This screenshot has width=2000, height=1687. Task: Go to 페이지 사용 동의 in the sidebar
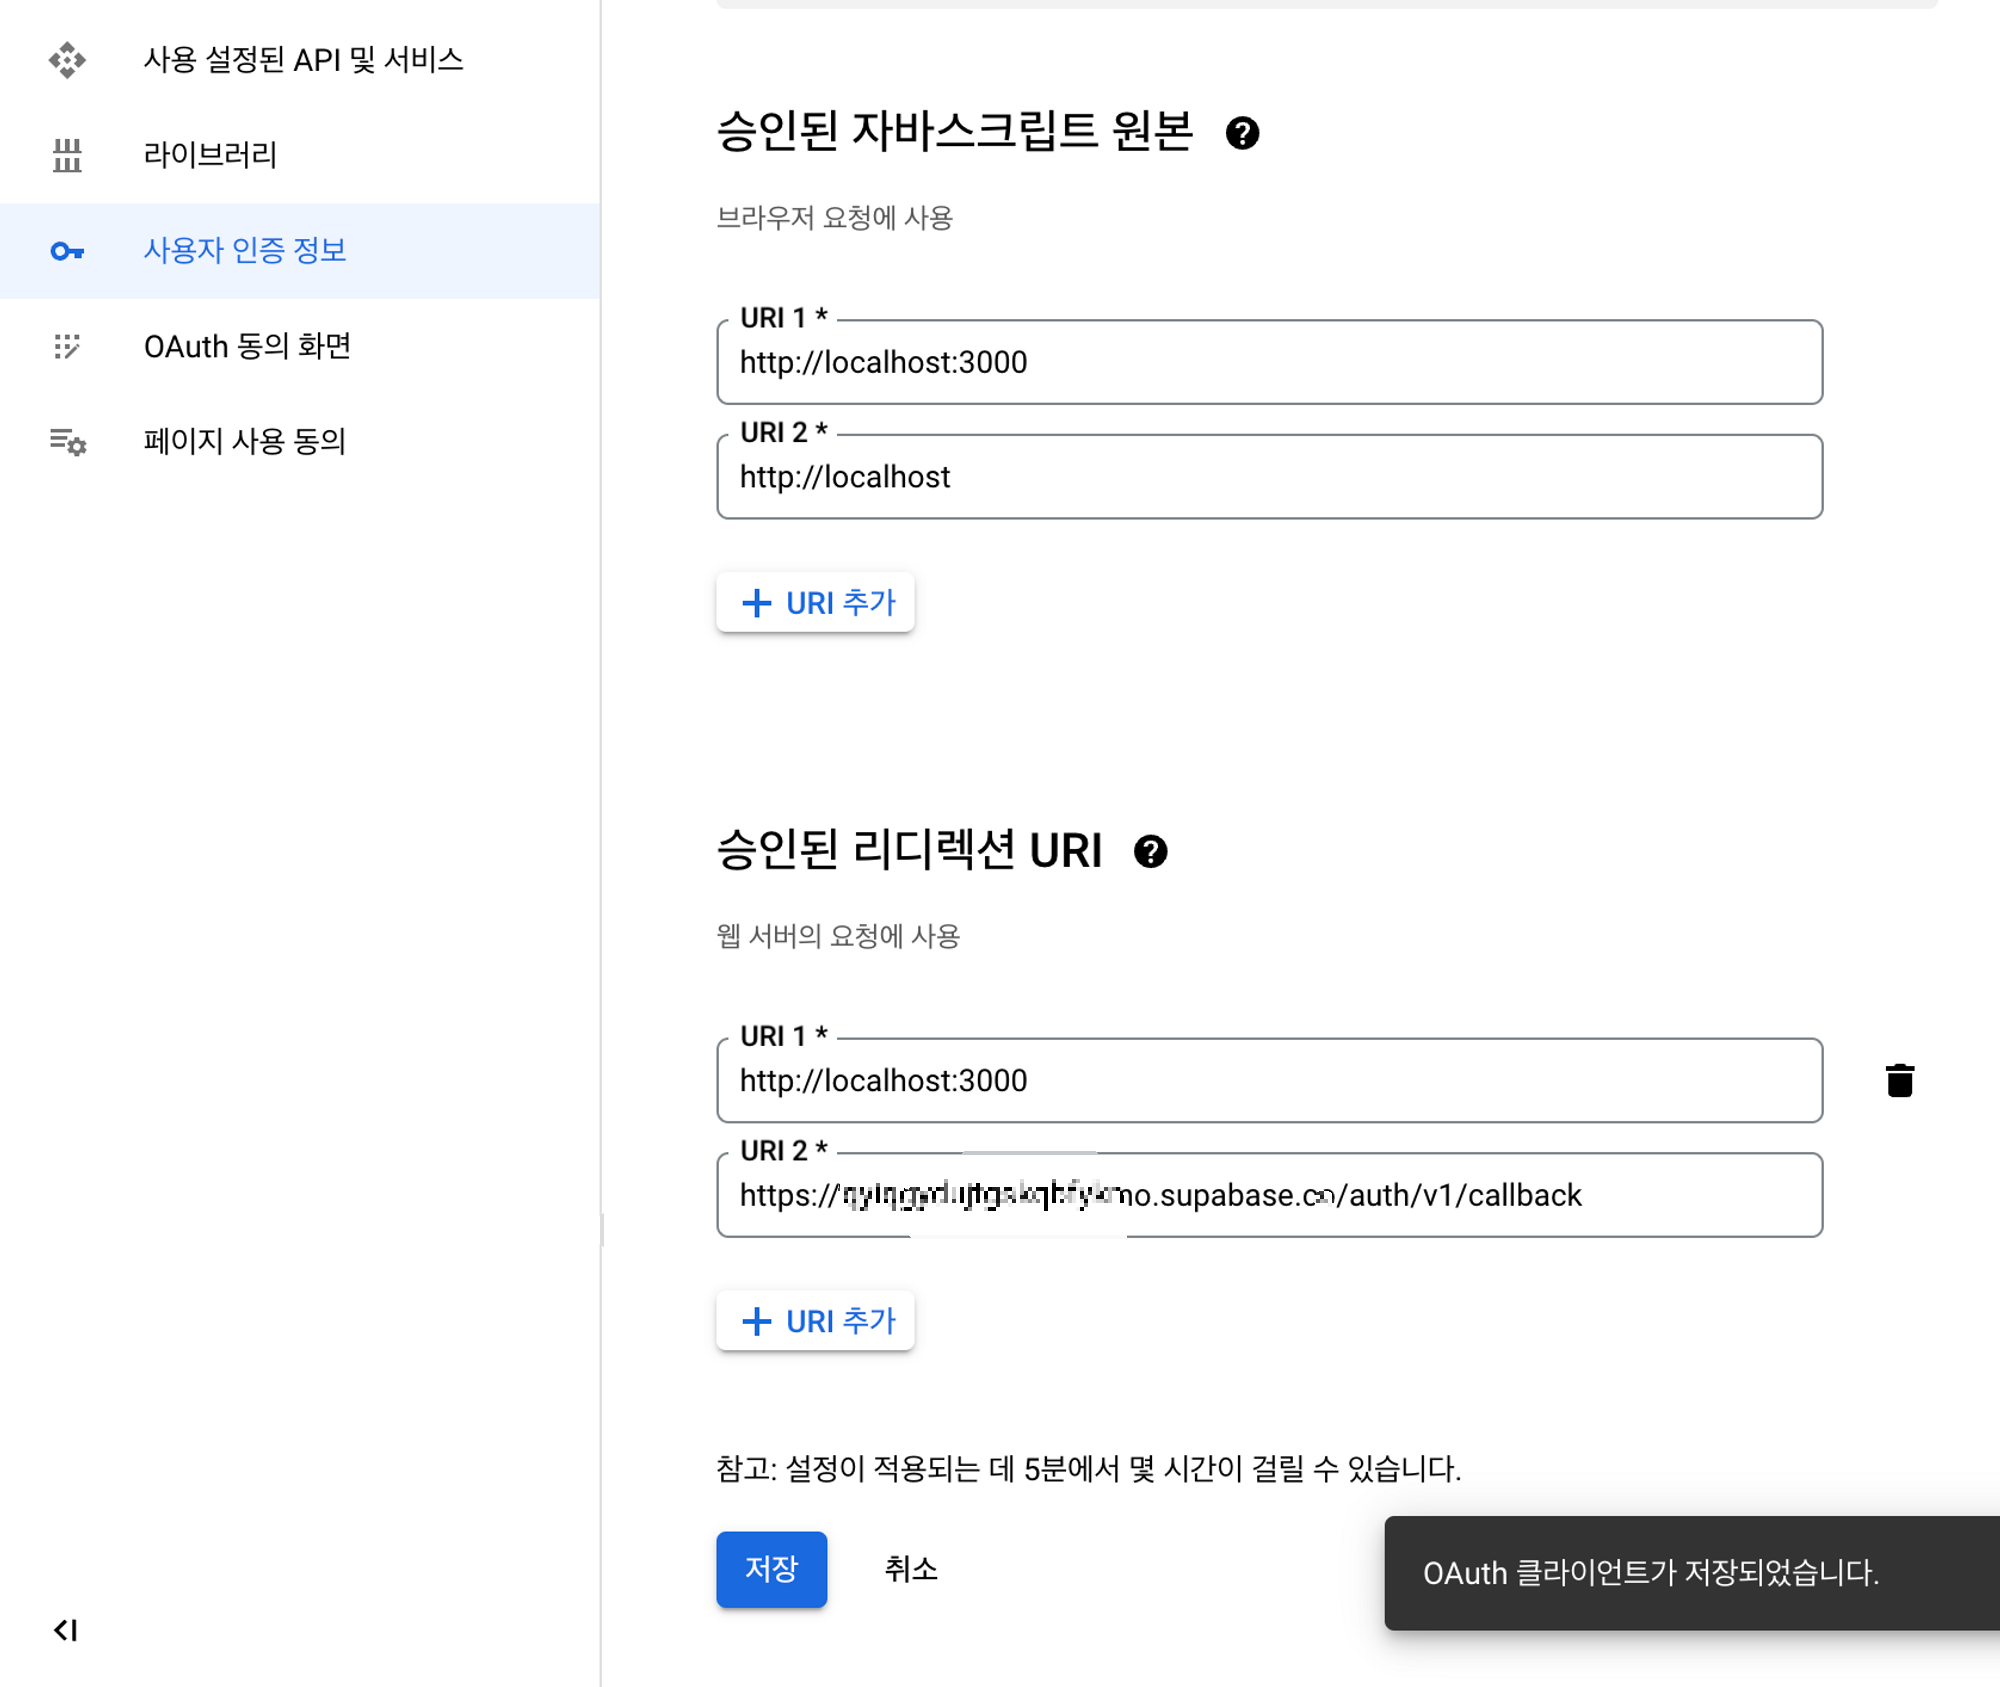(x=245, y=441)
